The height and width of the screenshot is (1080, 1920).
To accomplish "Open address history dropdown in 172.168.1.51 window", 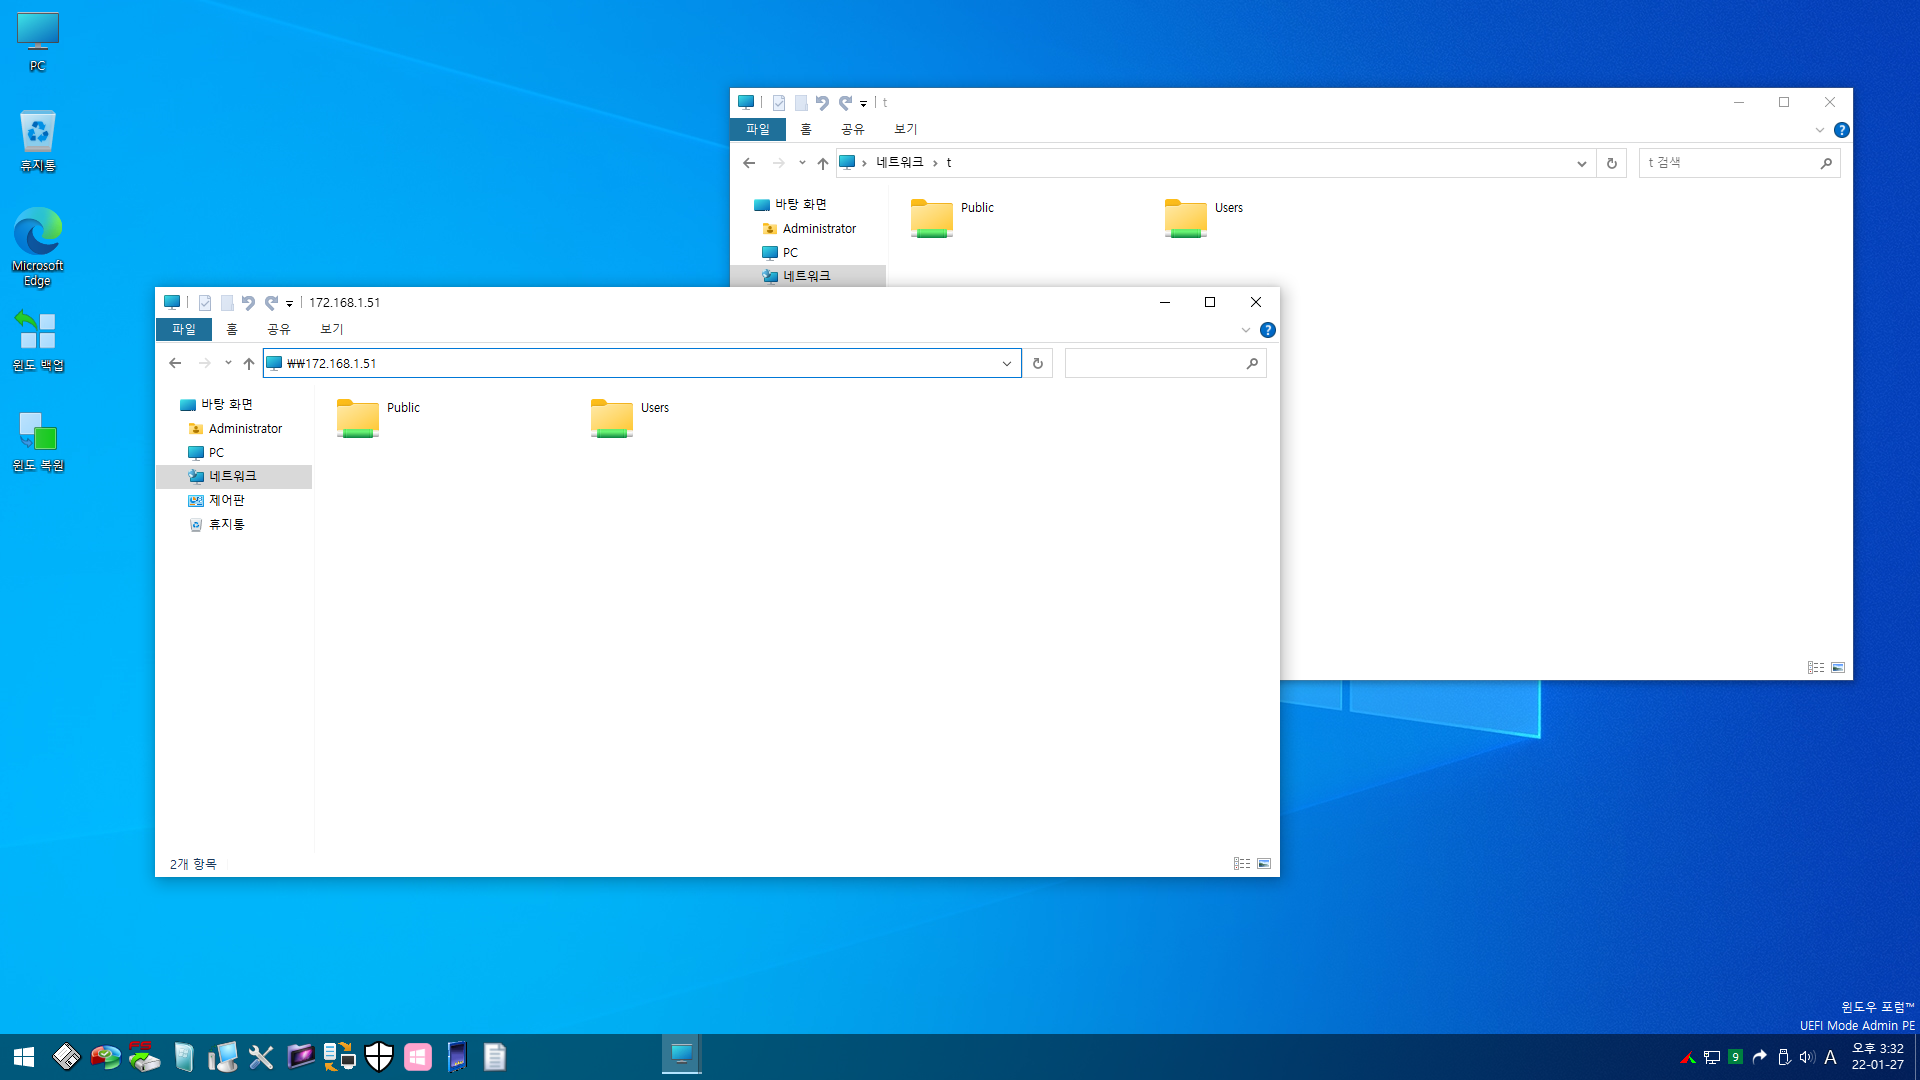I will coord(1007,363).
